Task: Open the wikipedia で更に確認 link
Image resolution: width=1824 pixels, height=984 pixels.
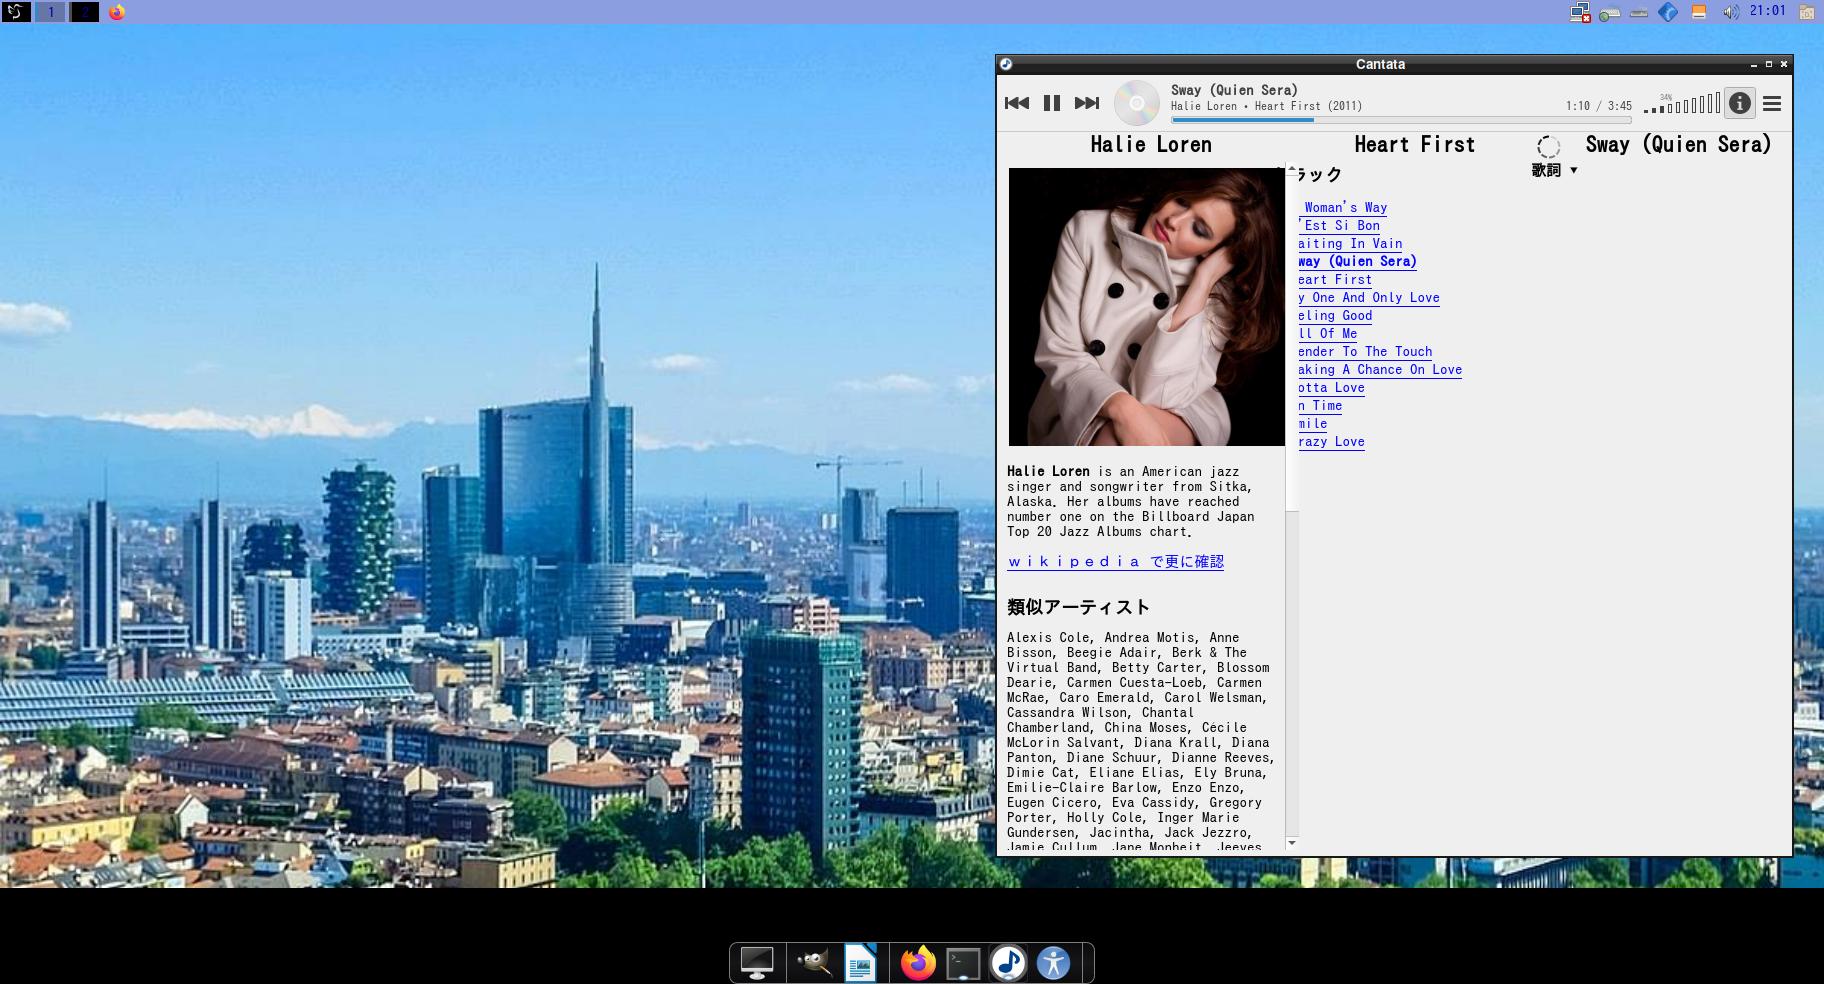Action: pos(1114,561)
